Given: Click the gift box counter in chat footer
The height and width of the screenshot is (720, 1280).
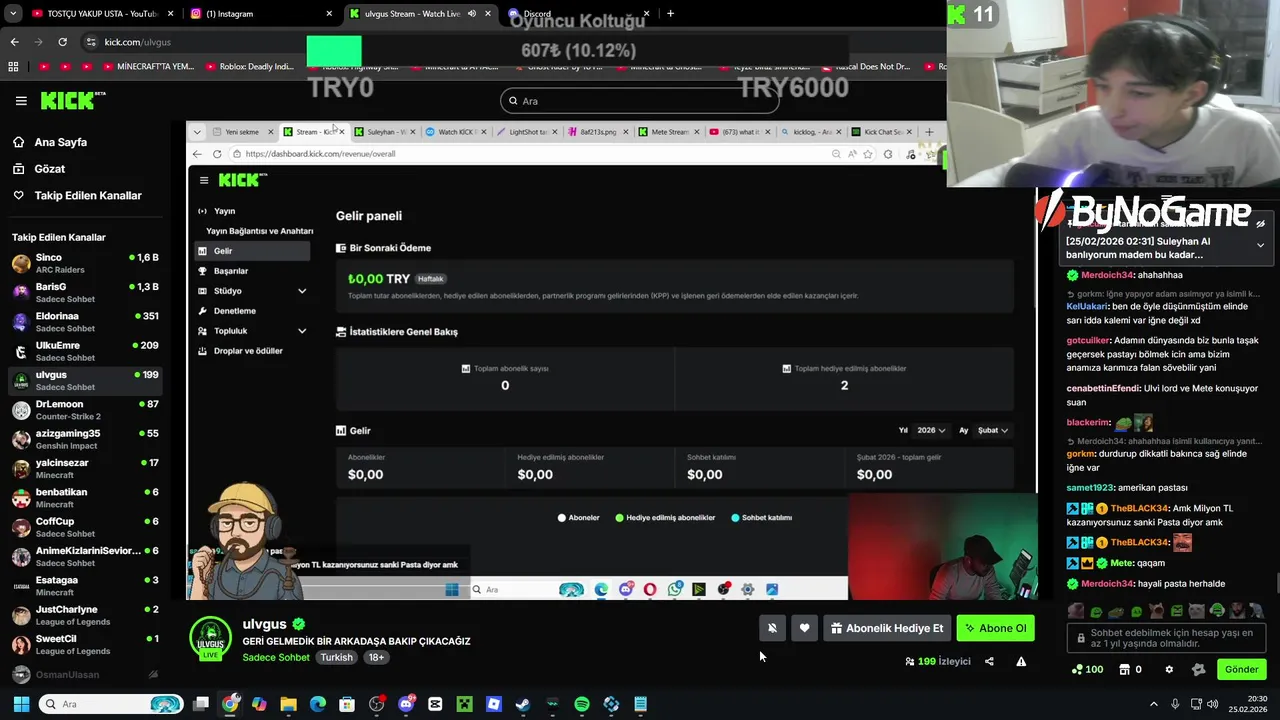Looking at the screenshot, I should coord(1130,669).
